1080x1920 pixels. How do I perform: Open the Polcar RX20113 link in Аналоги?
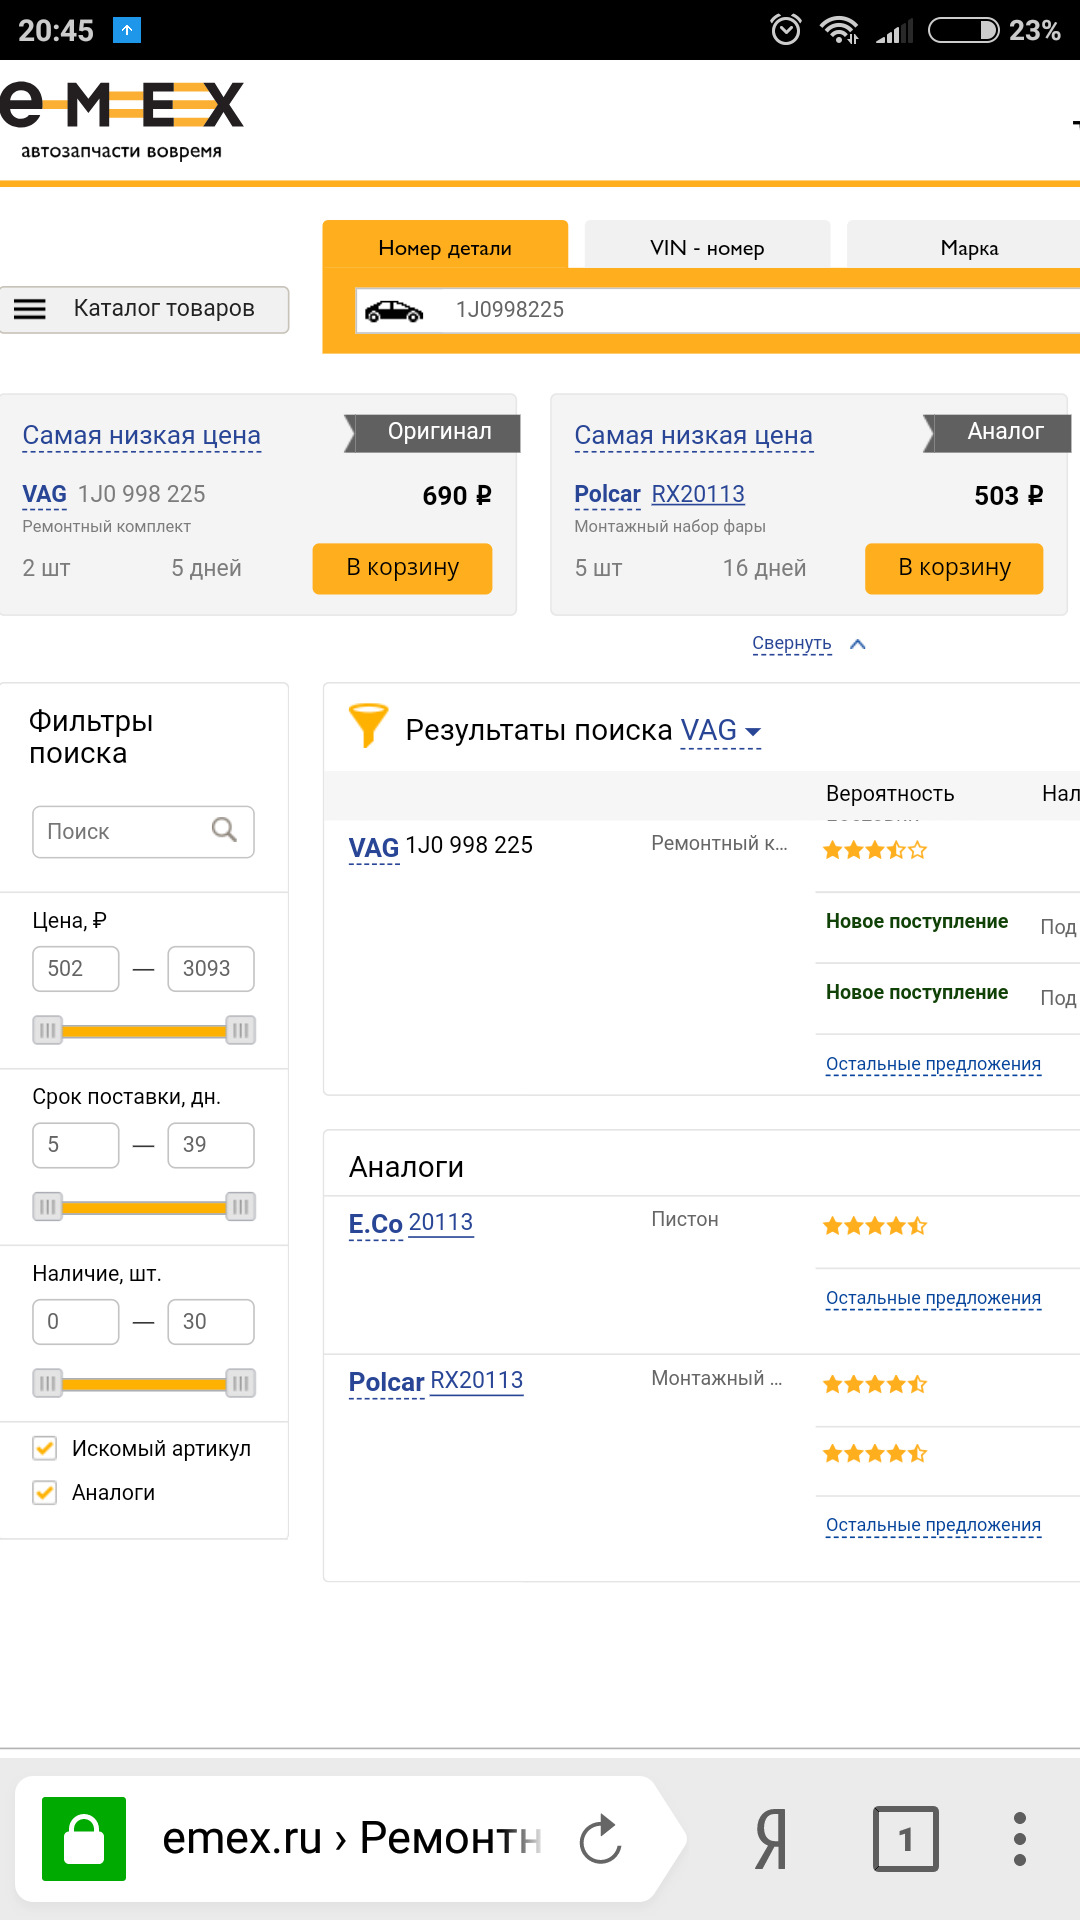(x=436, y=1381)
